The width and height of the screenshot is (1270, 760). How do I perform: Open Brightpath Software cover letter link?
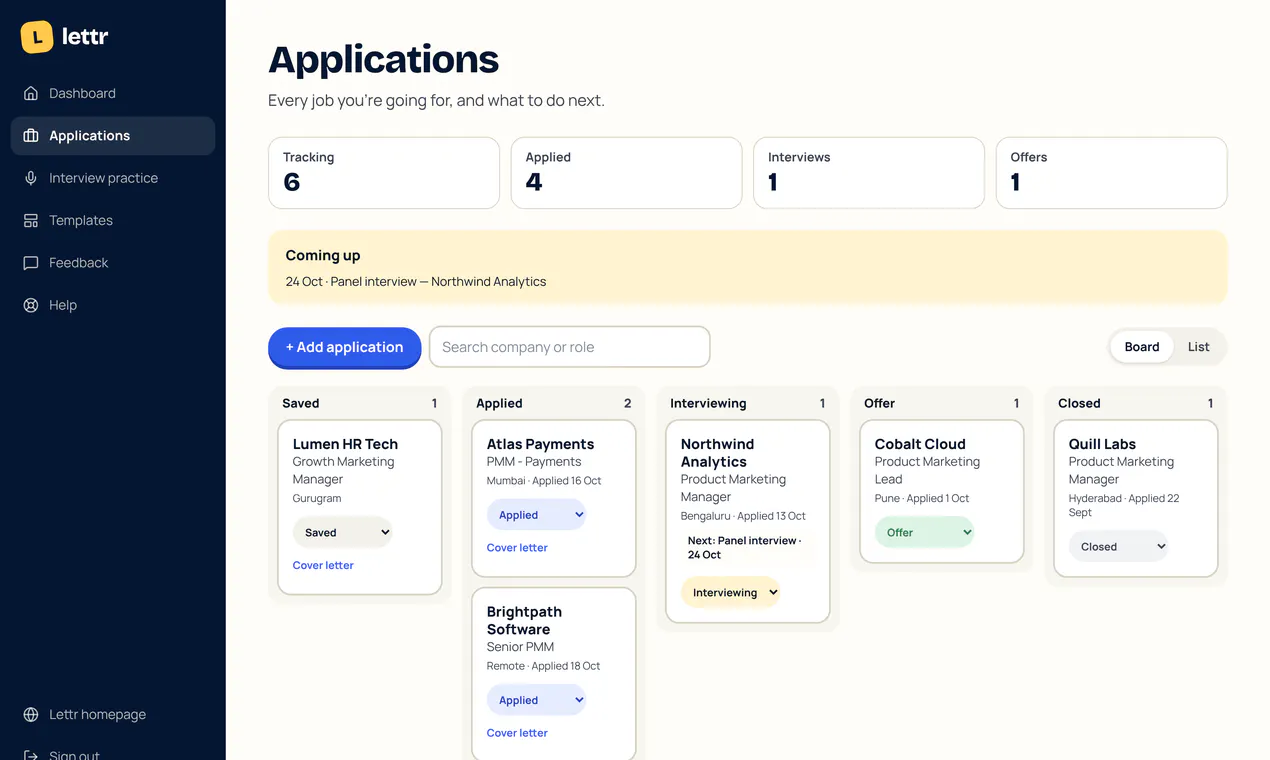coord(517,733)
